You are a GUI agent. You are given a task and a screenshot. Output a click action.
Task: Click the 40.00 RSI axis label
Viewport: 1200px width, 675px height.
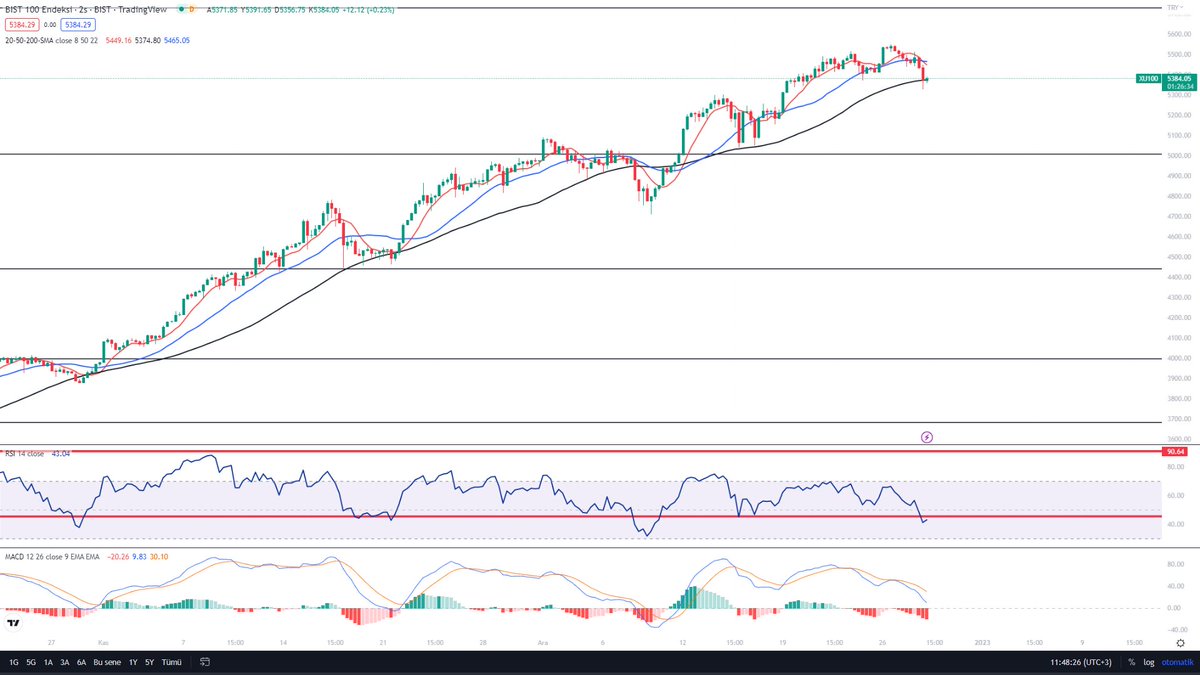click(1176, 524)
